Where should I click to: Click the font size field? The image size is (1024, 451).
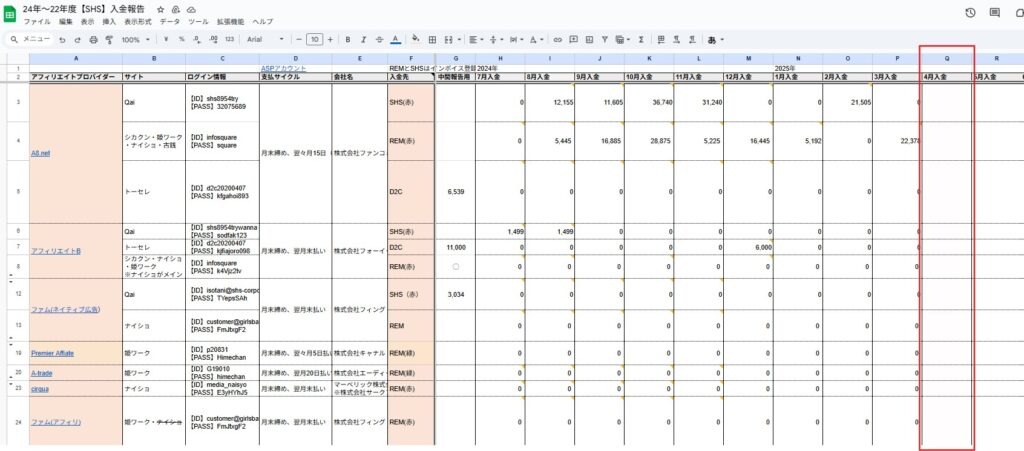coord(314,40)
